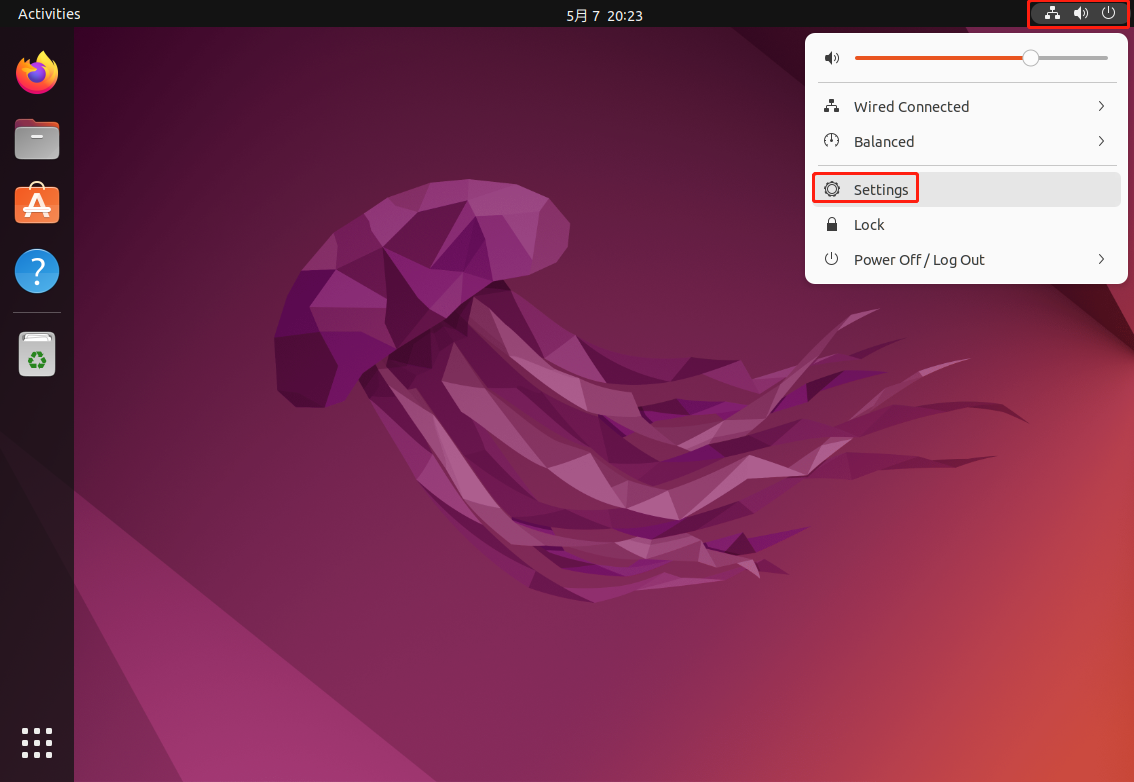
Task: Click the wired network icon in menu
Action: pos(832,106)
